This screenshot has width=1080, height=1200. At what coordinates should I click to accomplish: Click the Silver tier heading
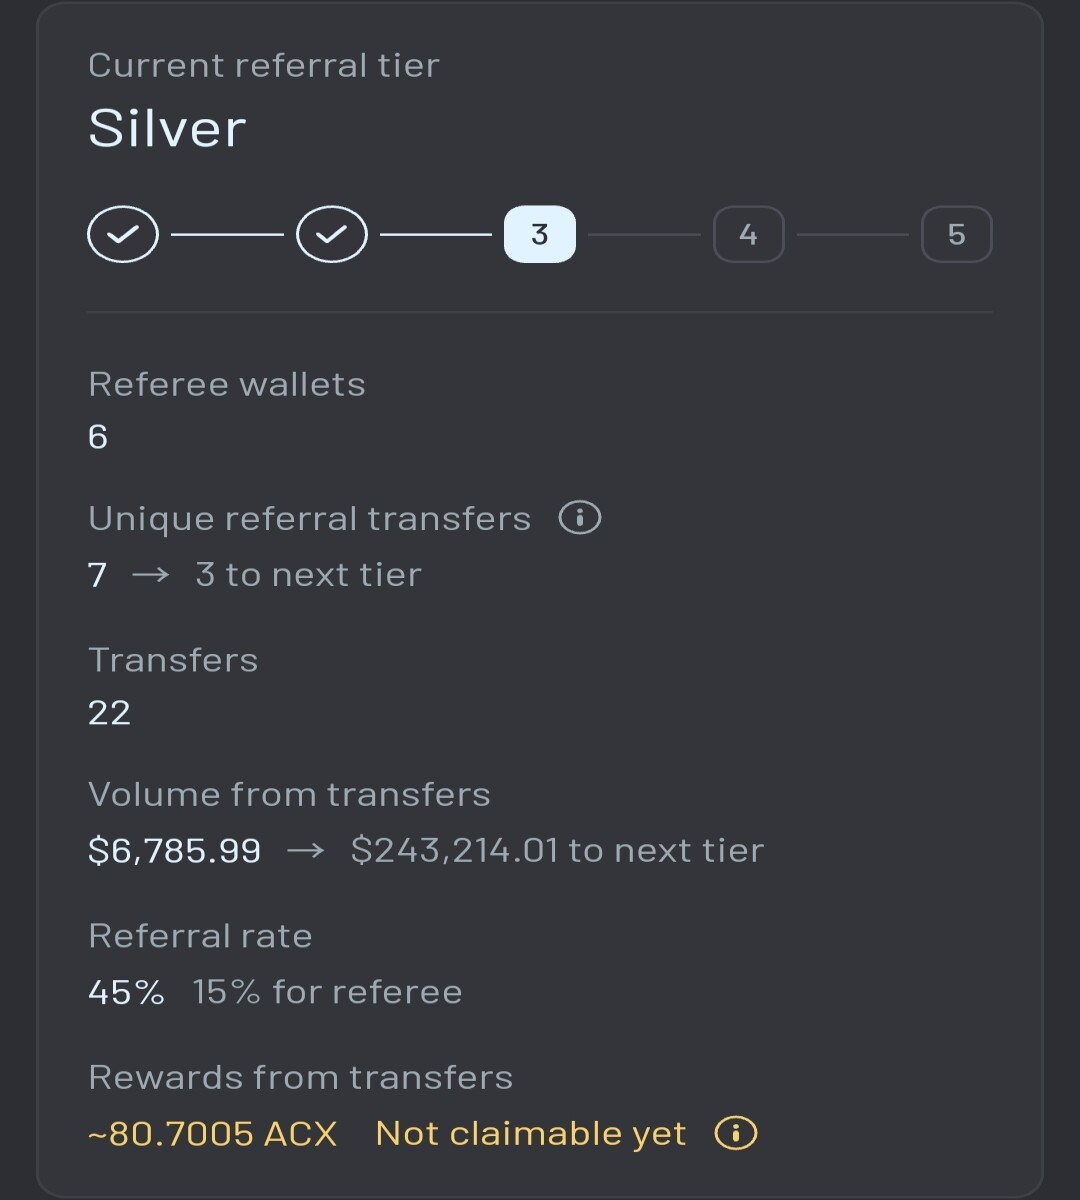(167, 128)
